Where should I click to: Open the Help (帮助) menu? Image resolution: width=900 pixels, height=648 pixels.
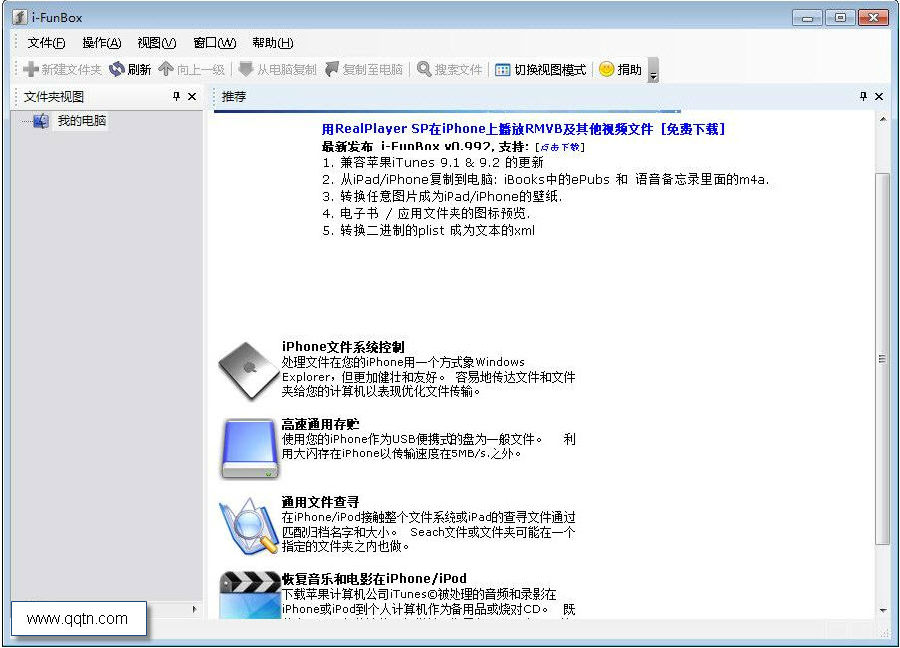[x=272, y=43]
